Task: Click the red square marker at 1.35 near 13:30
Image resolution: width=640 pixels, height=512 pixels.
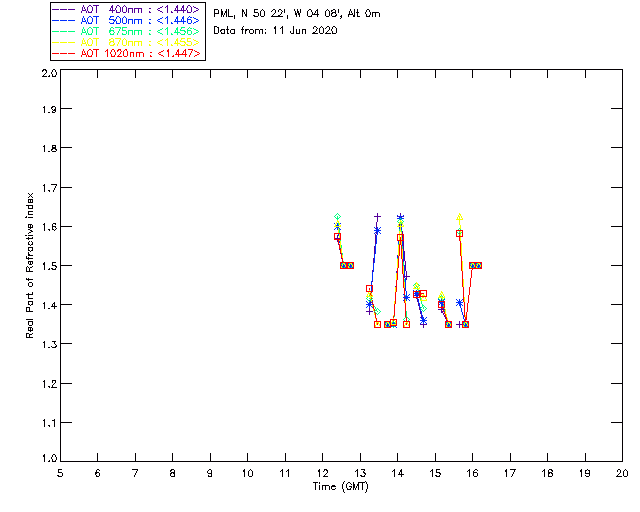Action: tap(378, 325)
